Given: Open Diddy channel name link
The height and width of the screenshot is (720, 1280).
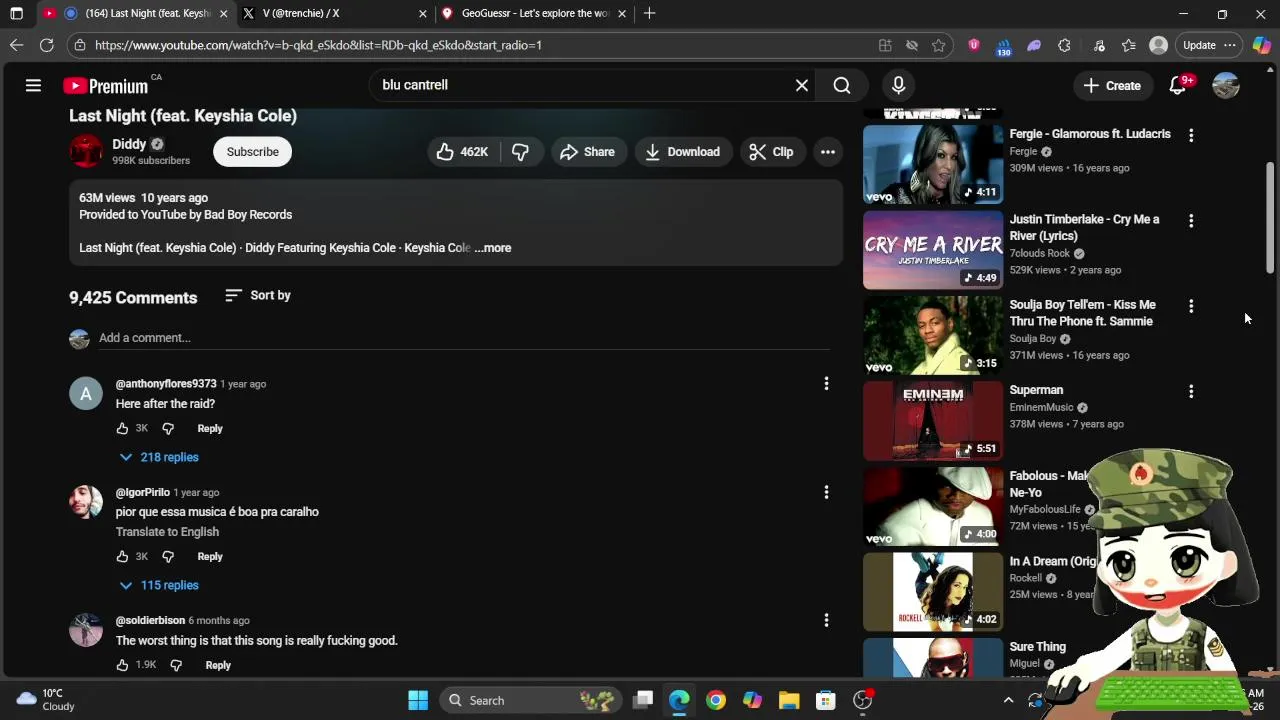Looking at the screenshot, I should click(129, 145).
